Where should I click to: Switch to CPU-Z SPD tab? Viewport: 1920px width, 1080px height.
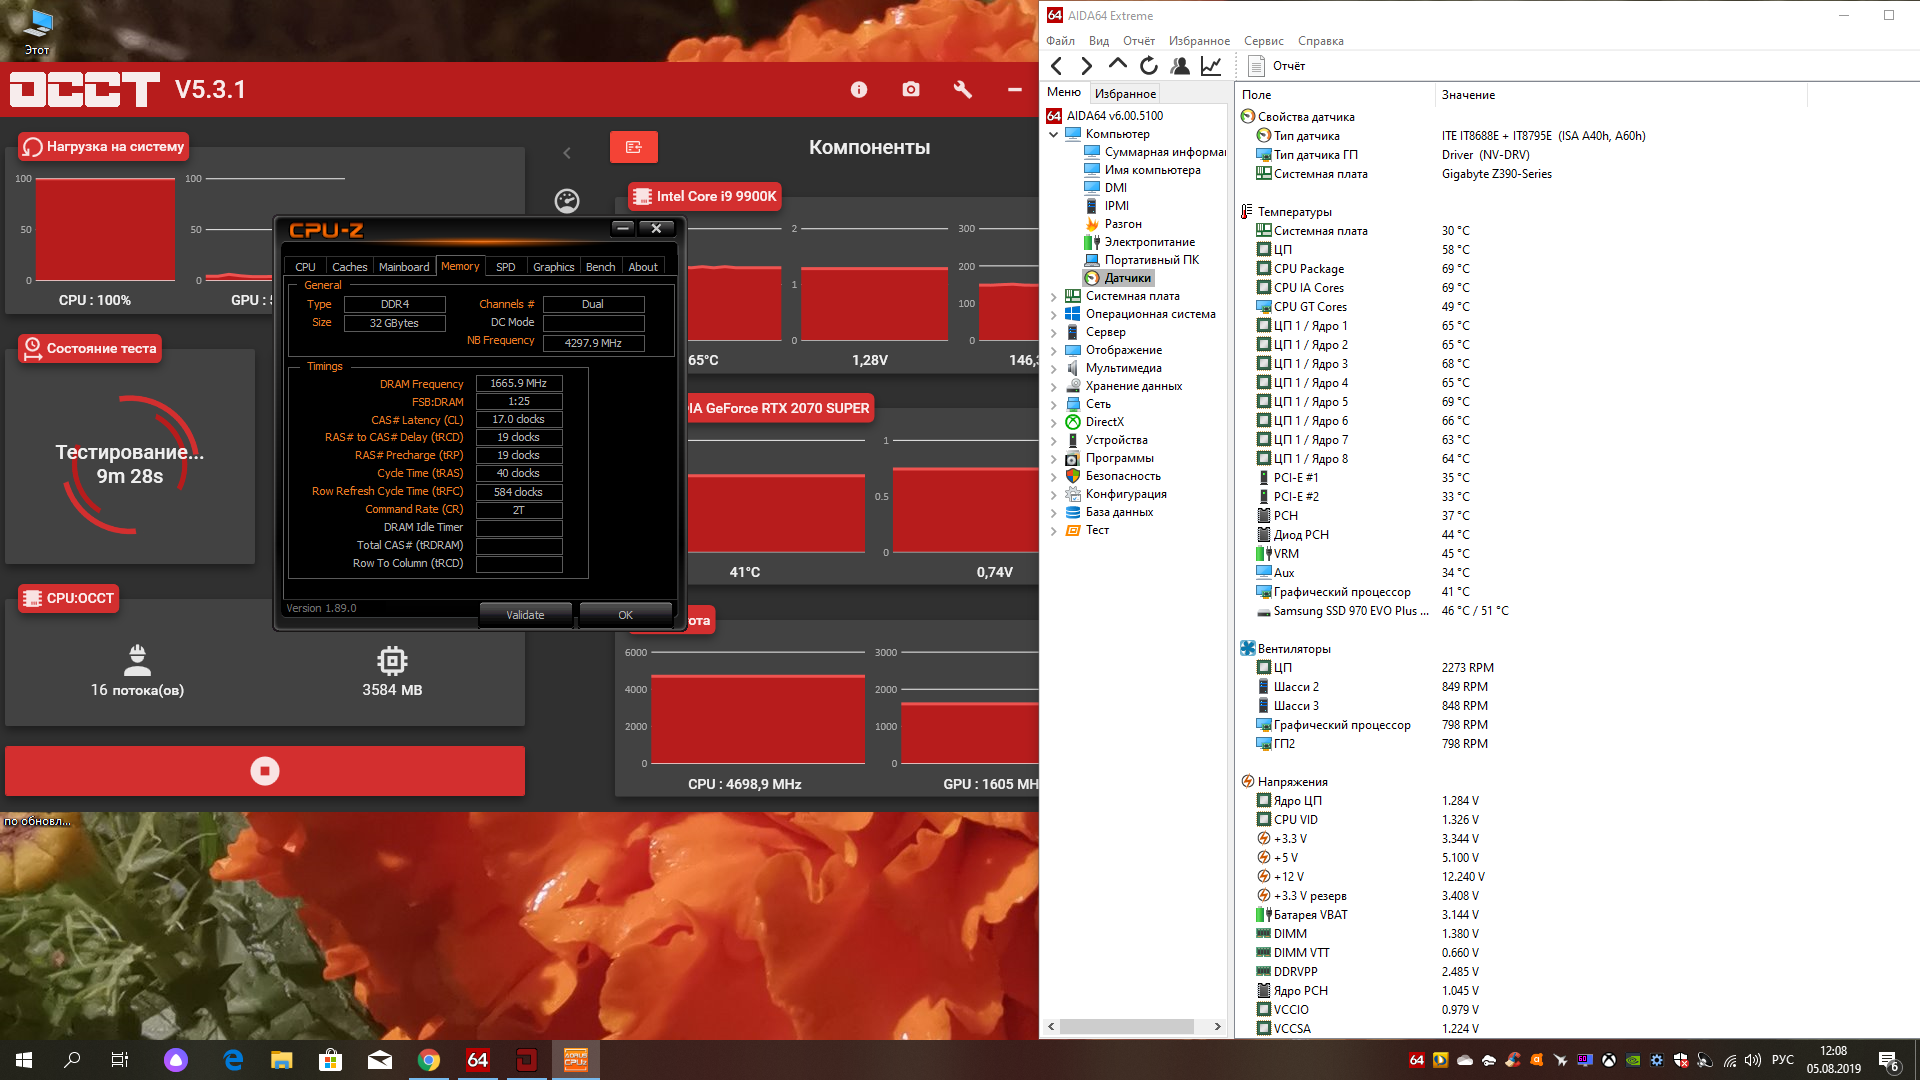[x=505, y=267]
